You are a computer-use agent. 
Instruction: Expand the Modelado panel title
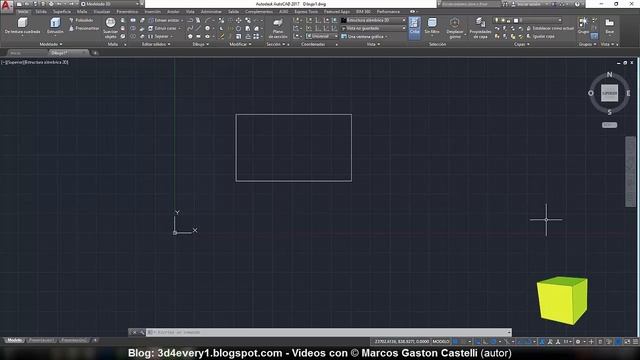[x=51, y=44]
